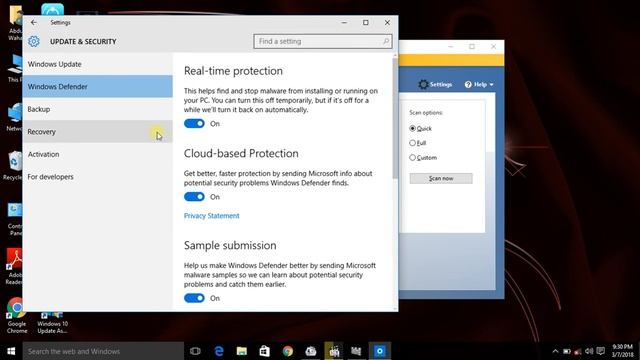
Task: Open the Backup section
Action: [98, 109]
